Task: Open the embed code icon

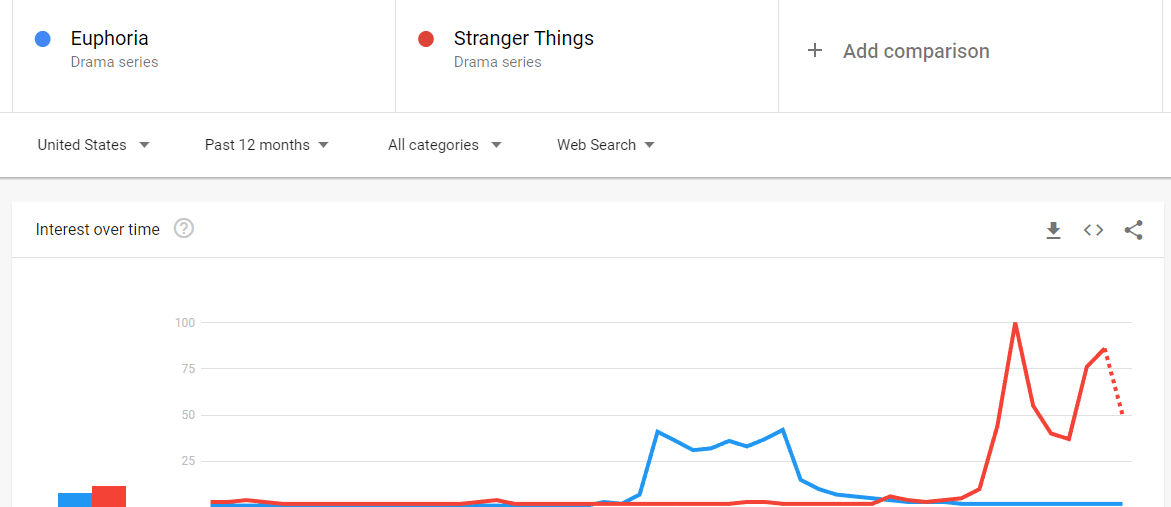Action: (x=1093, y=230)
